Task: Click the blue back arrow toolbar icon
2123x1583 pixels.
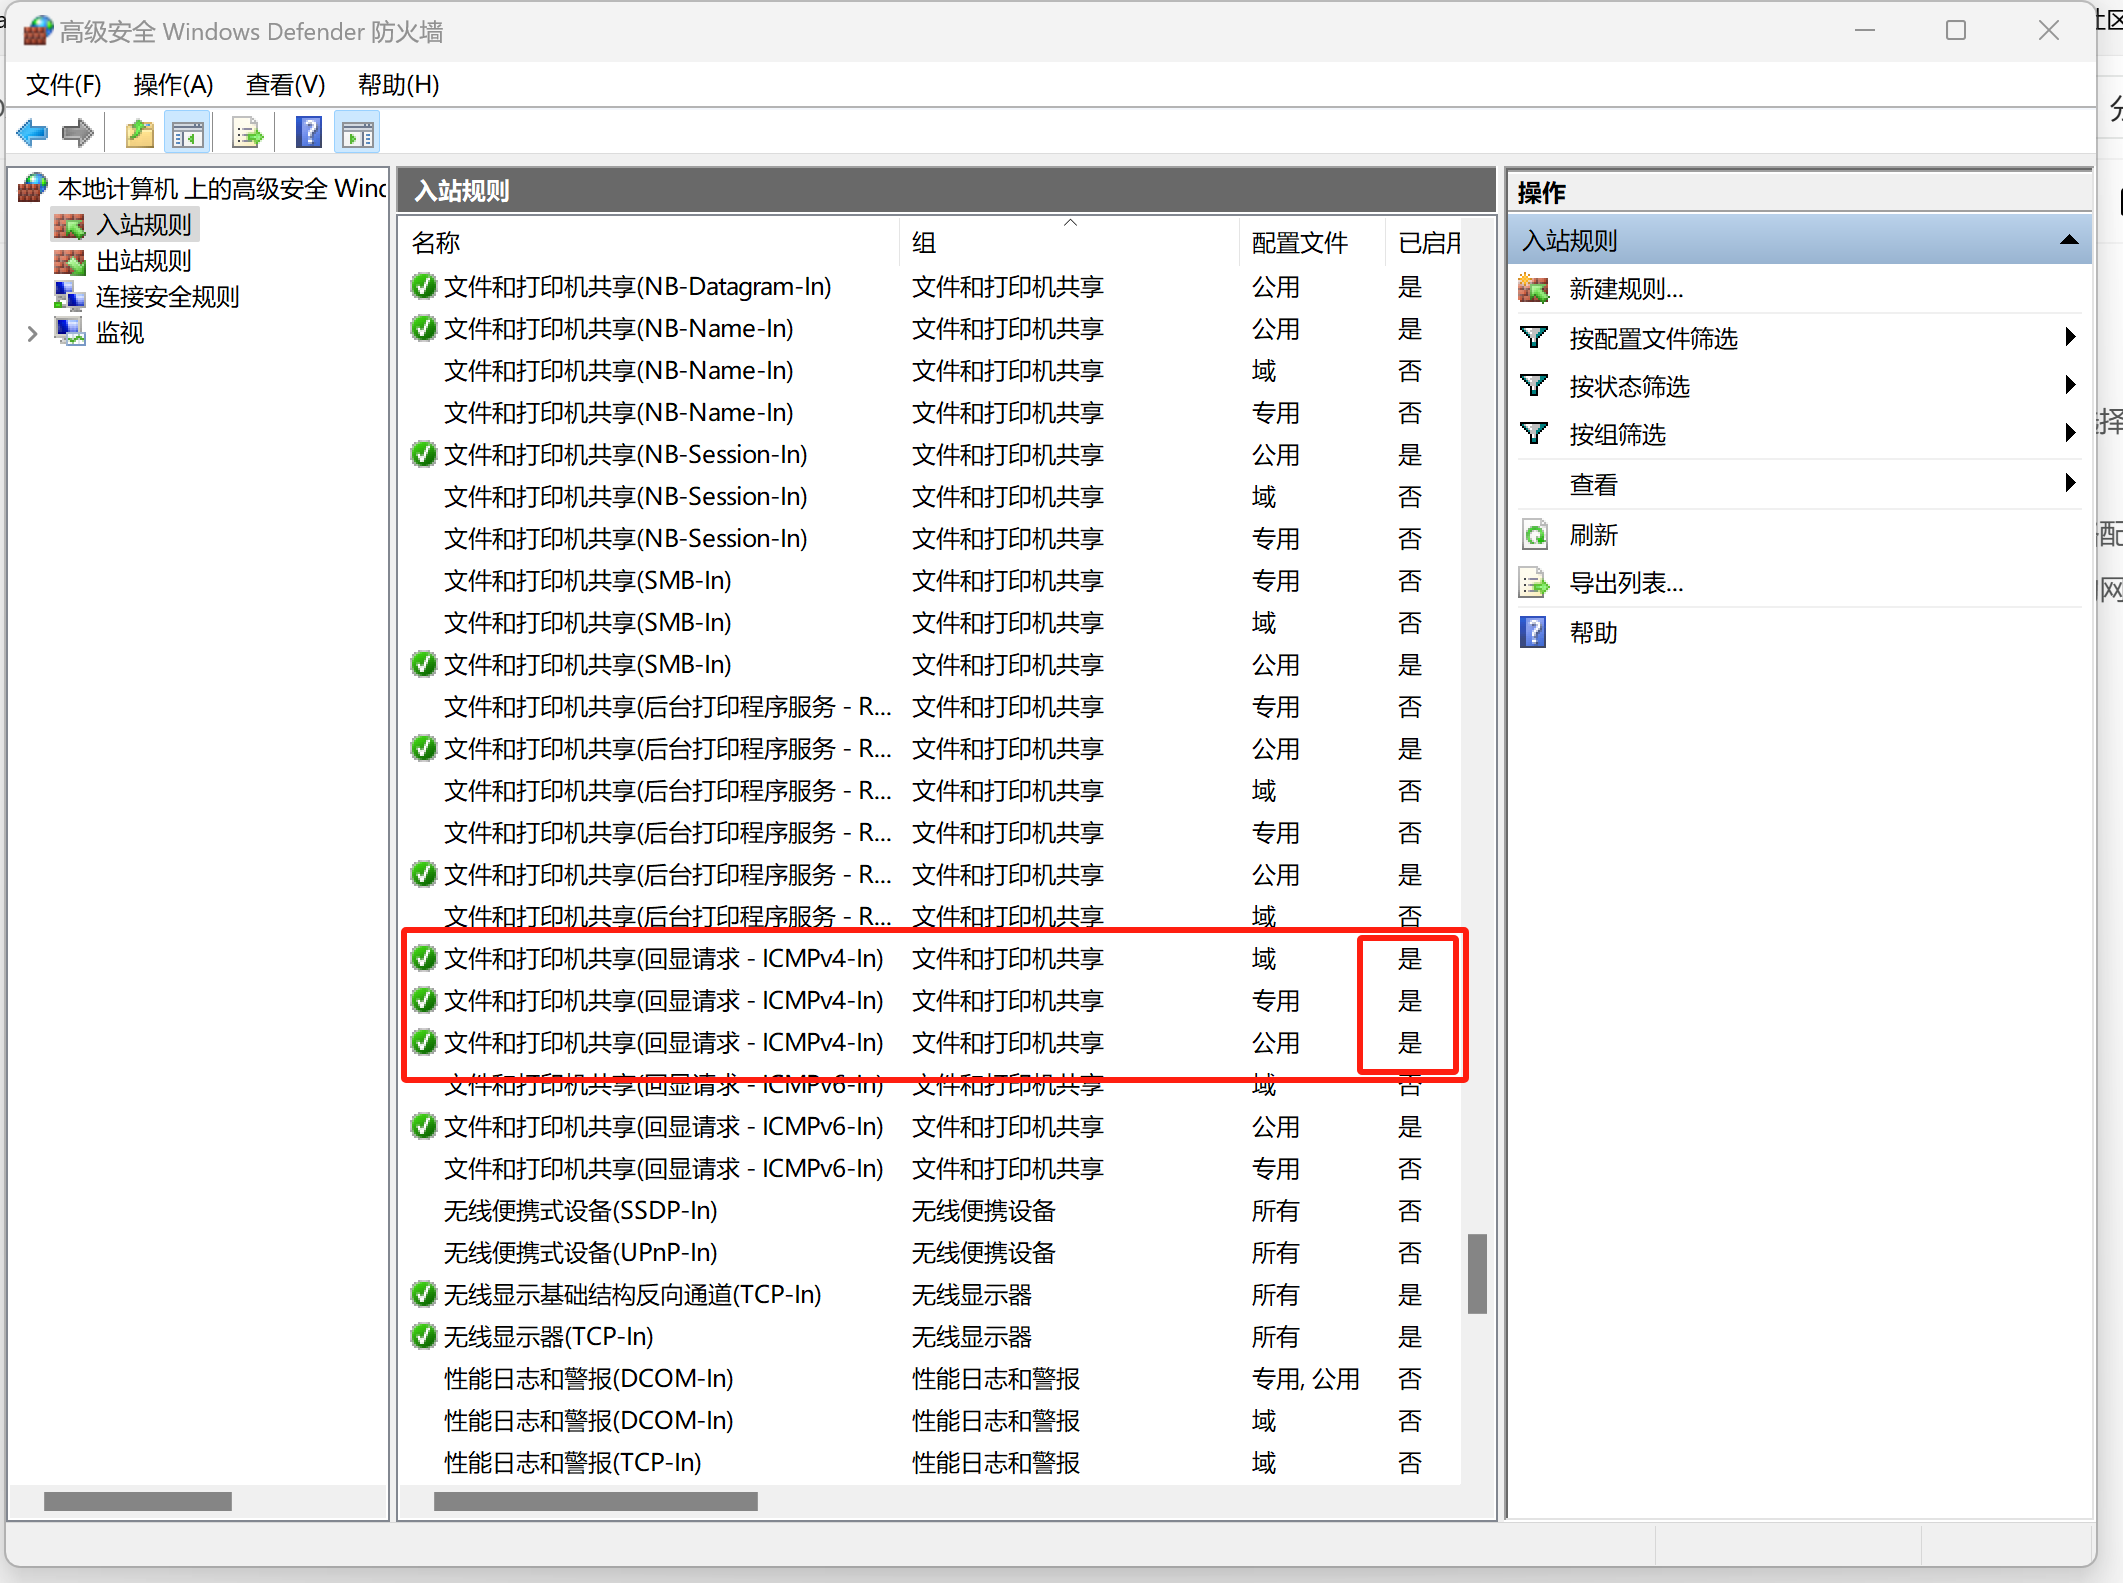Action: tap(32, 133)
